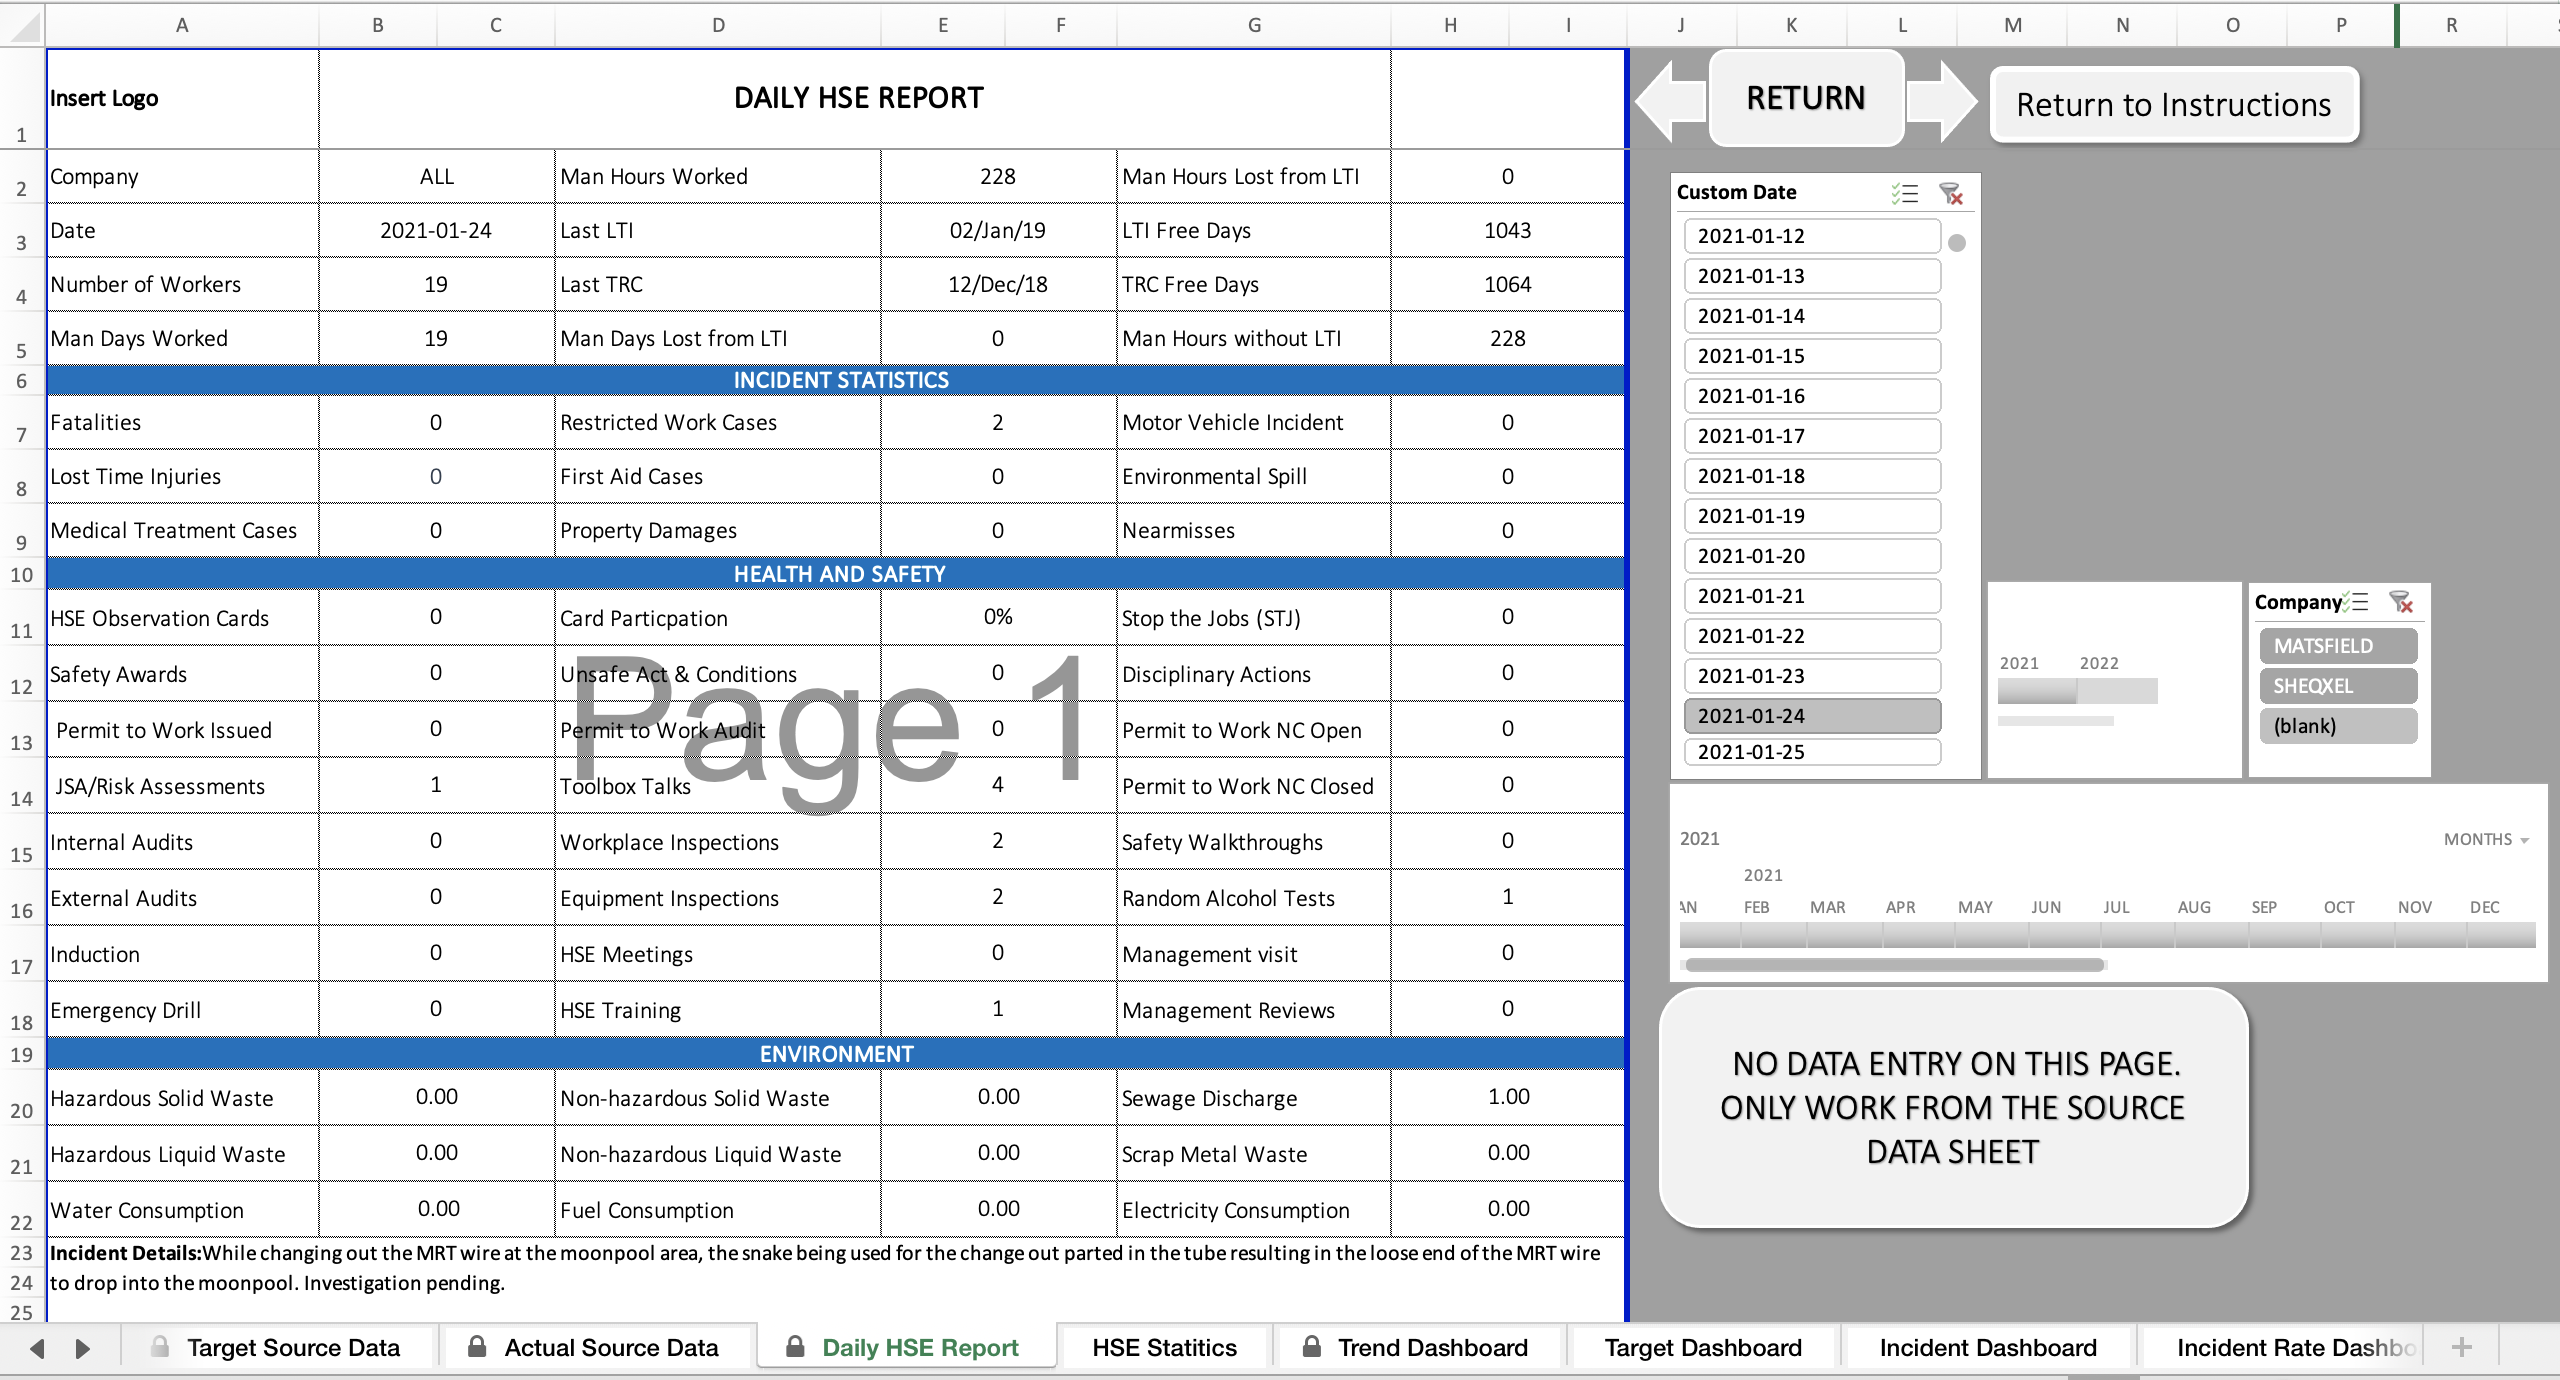
Task: Select column G header
Action: click(x=1254, y=25)
